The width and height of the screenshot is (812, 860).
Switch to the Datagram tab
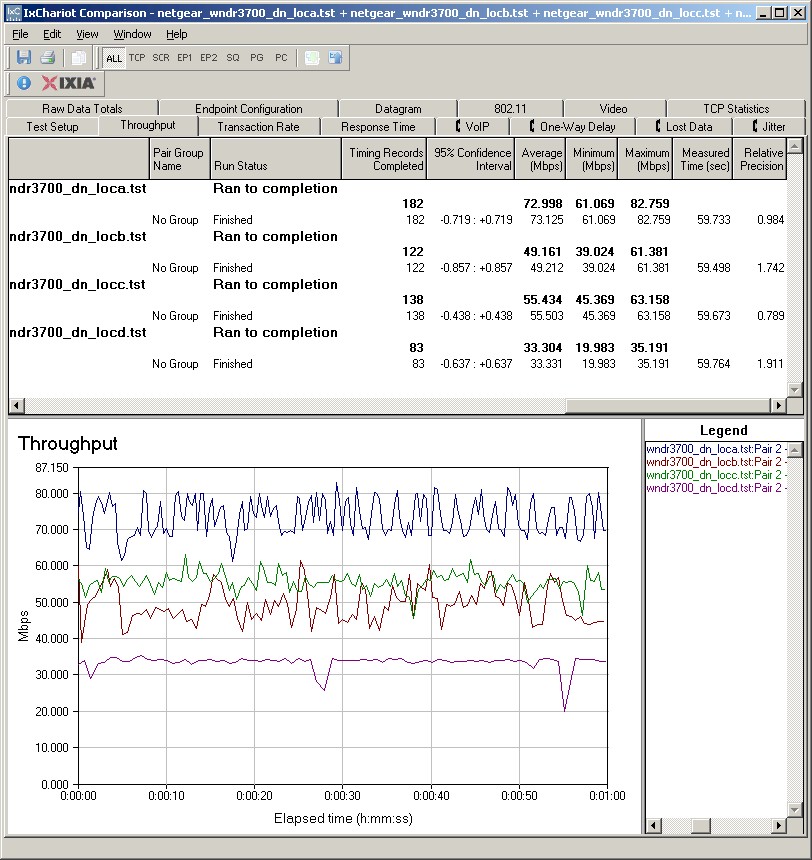tap(398, 109)
